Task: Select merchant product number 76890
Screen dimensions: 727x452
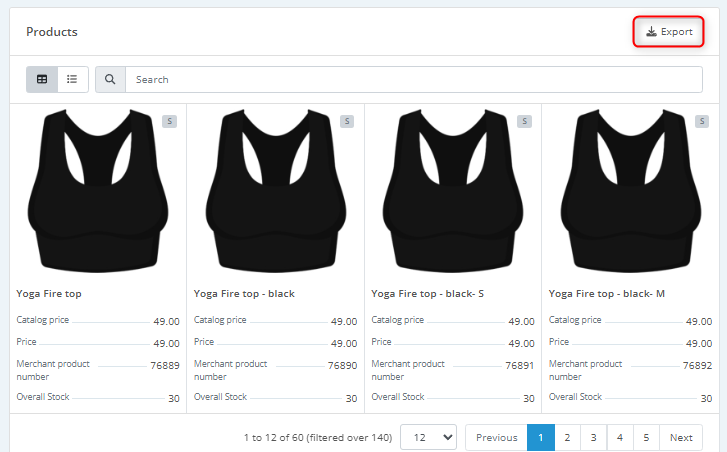Action: (343, 366)
